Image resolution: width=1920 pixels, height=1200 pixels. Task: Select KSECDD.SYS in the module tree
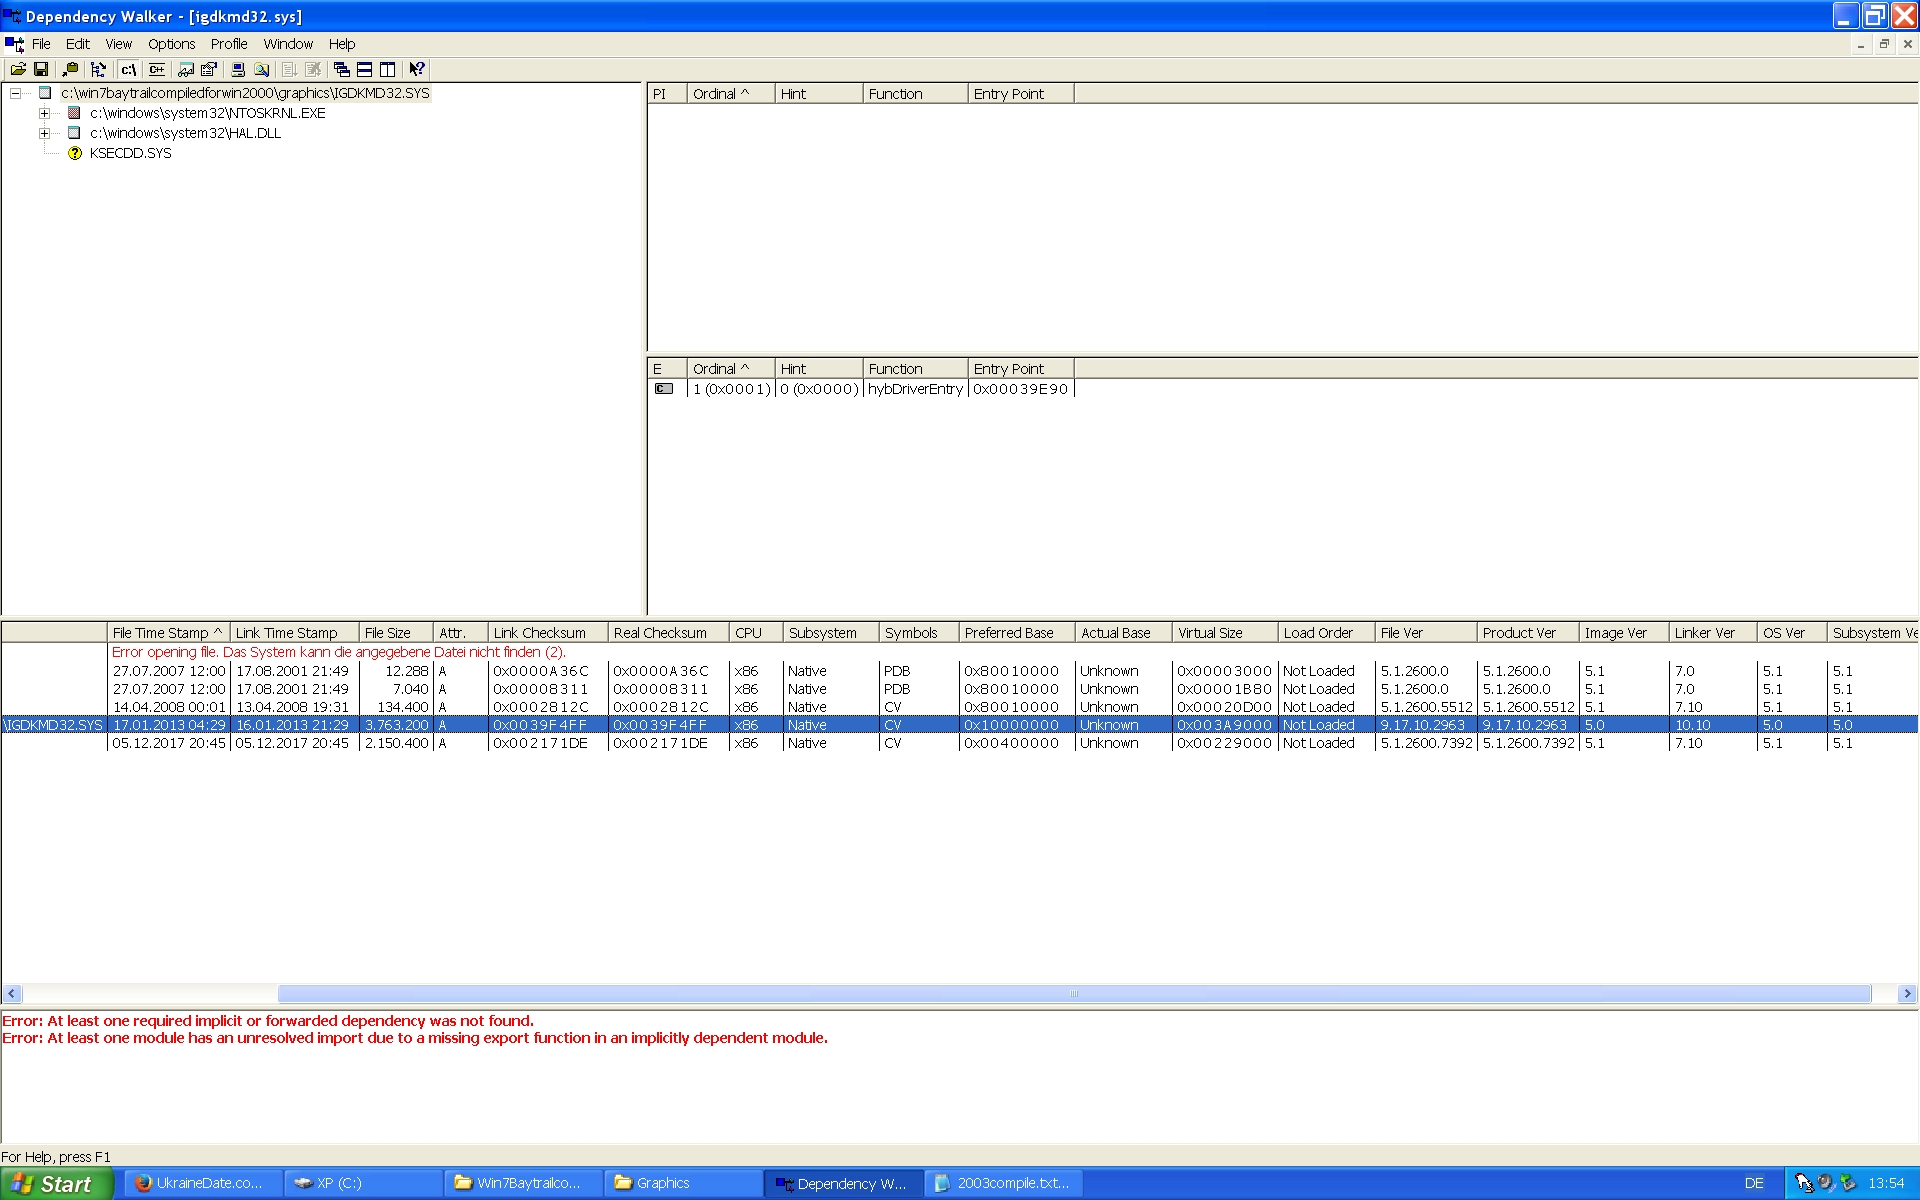coord(131,153)
